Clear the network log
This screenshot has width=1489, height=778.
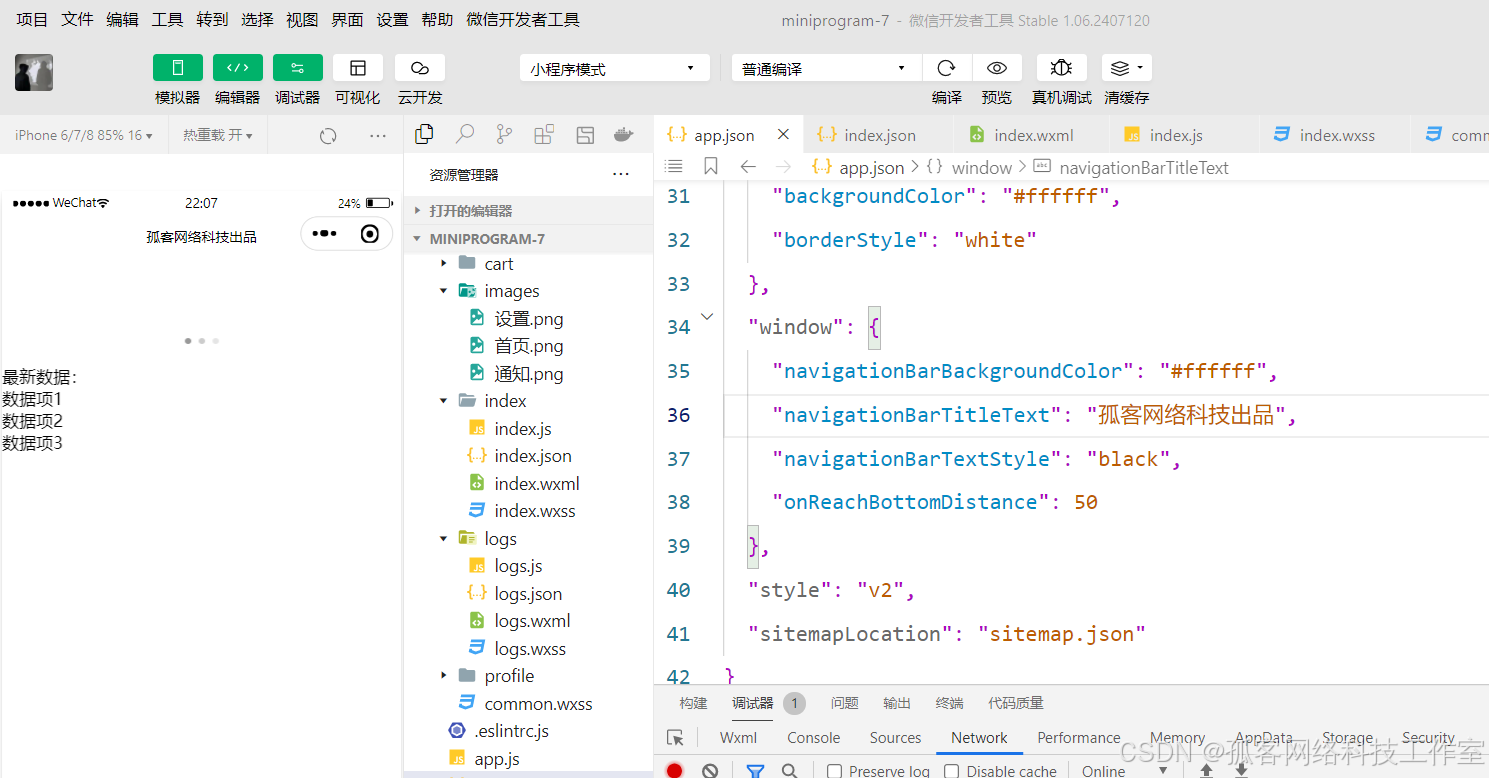710,771
